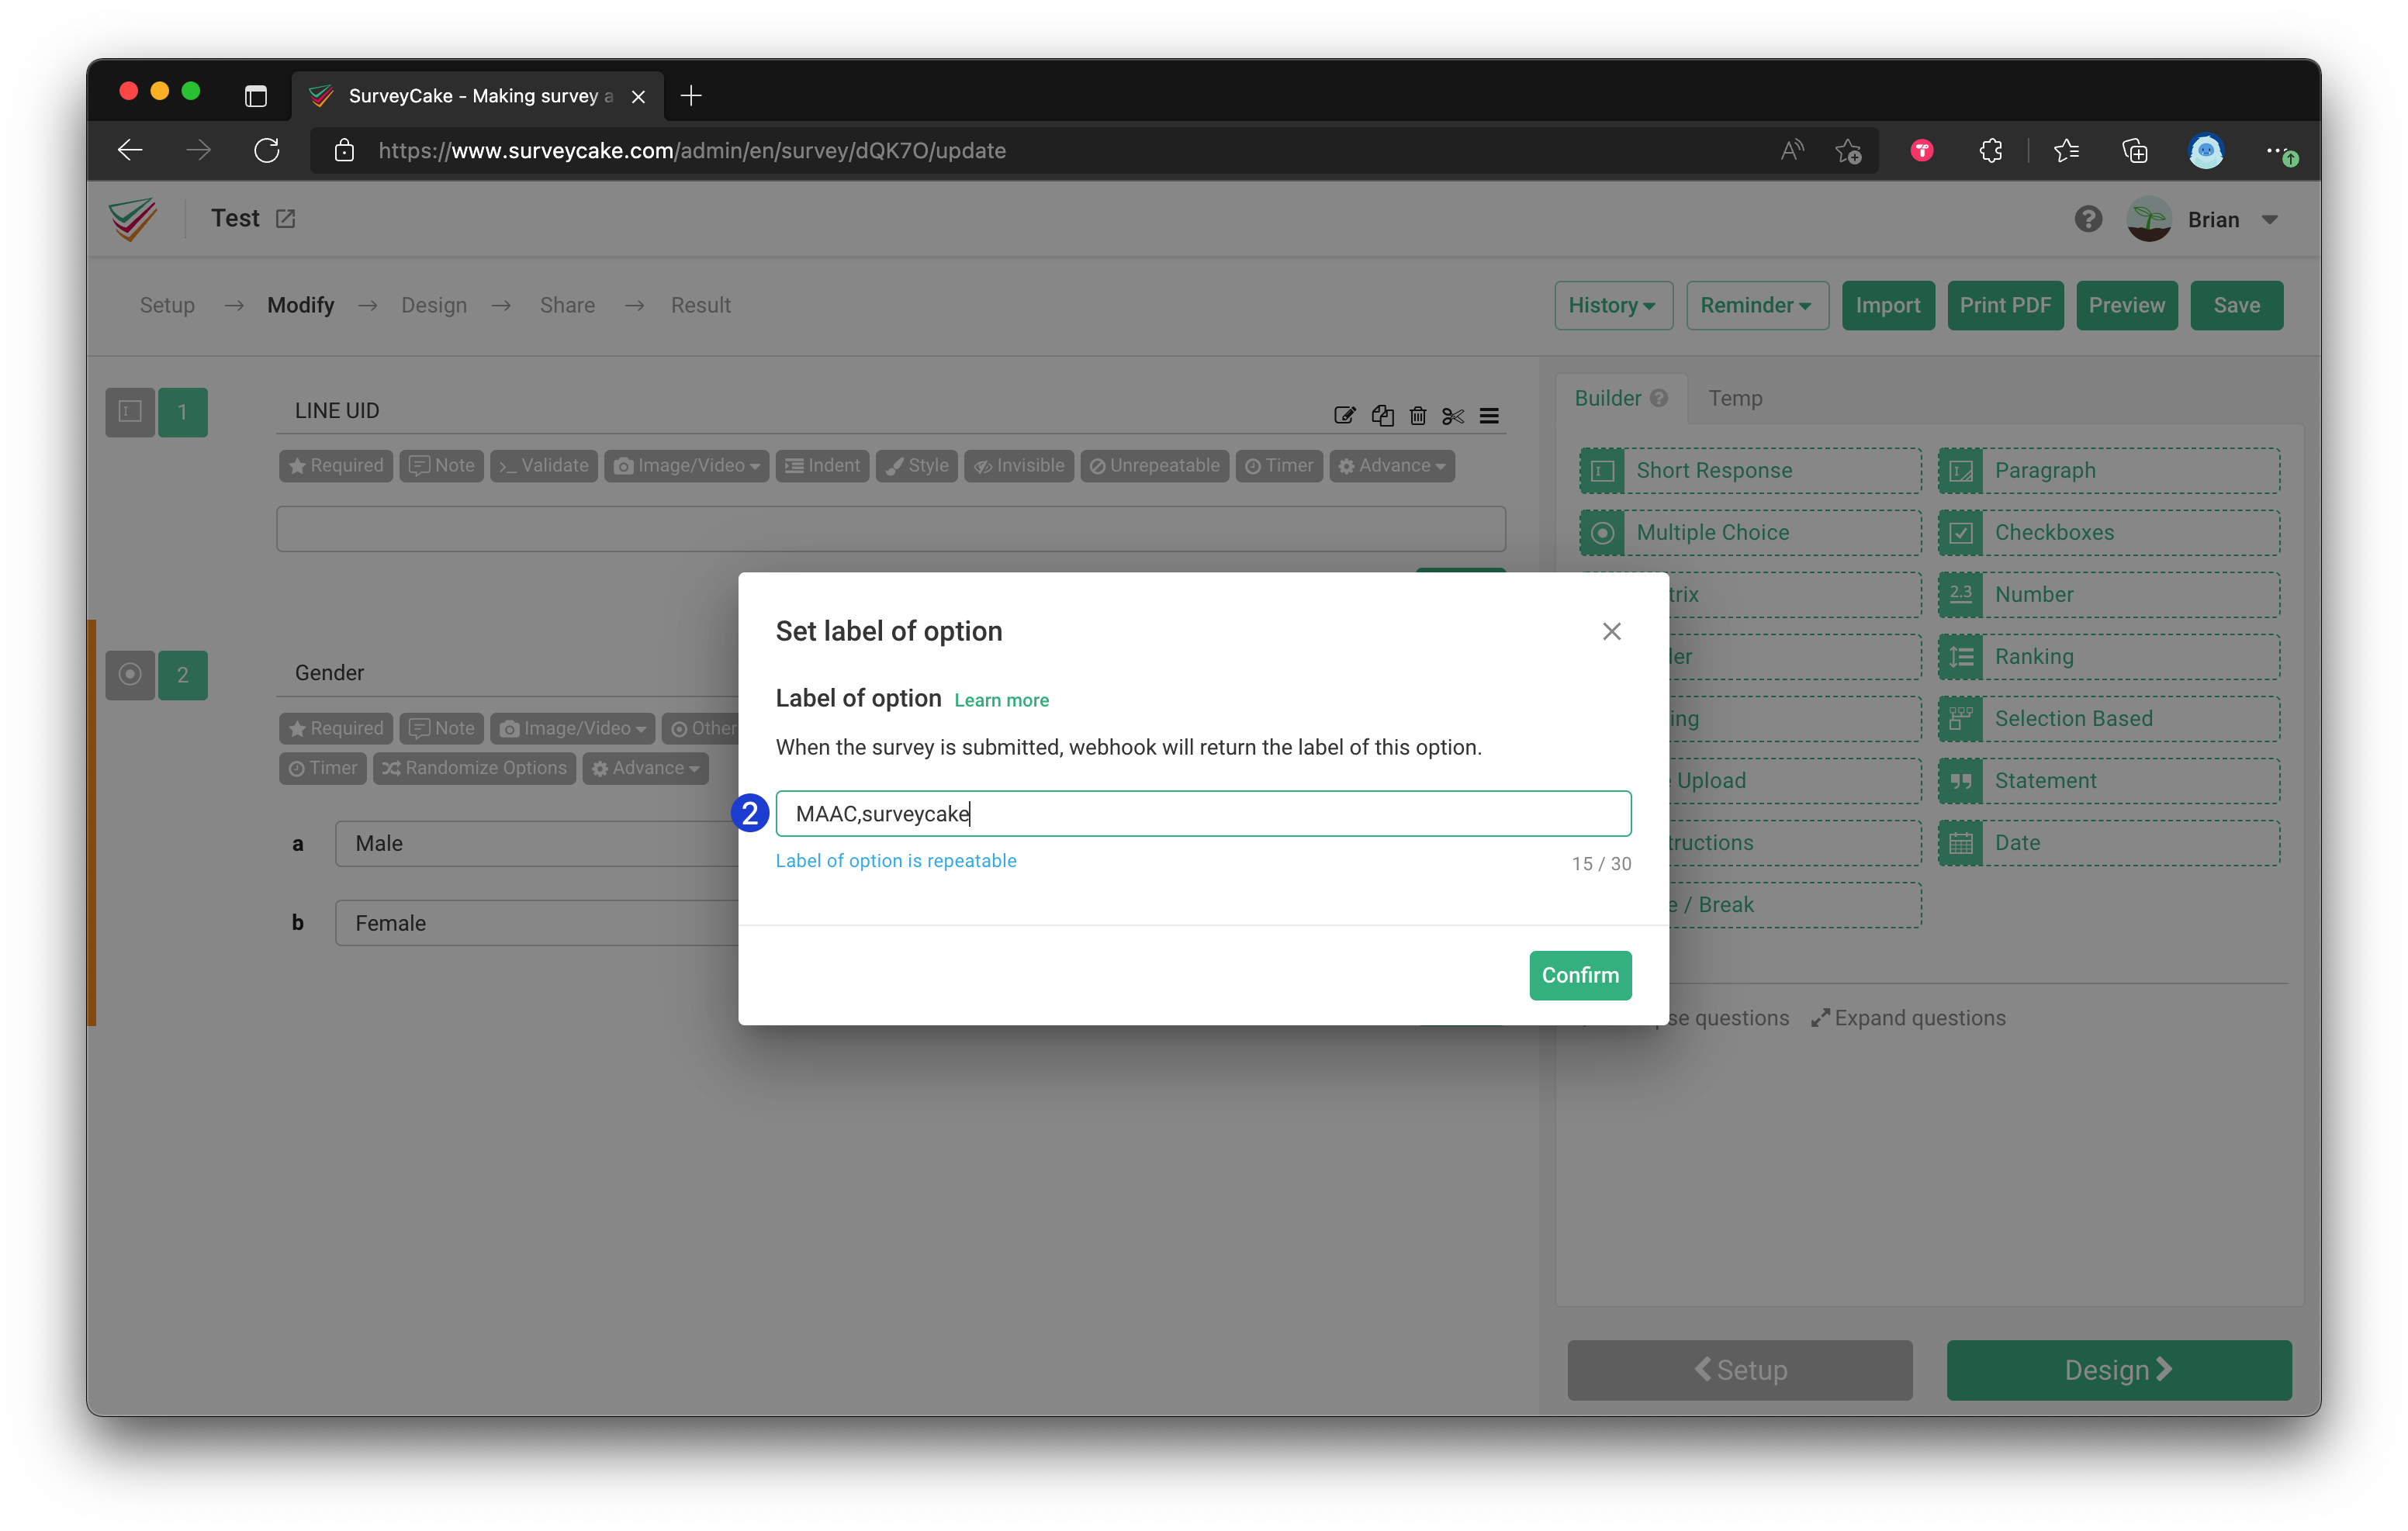Toggle Required on Gender question
This screenshot has width=2408, height=1531.
point(336,728)
